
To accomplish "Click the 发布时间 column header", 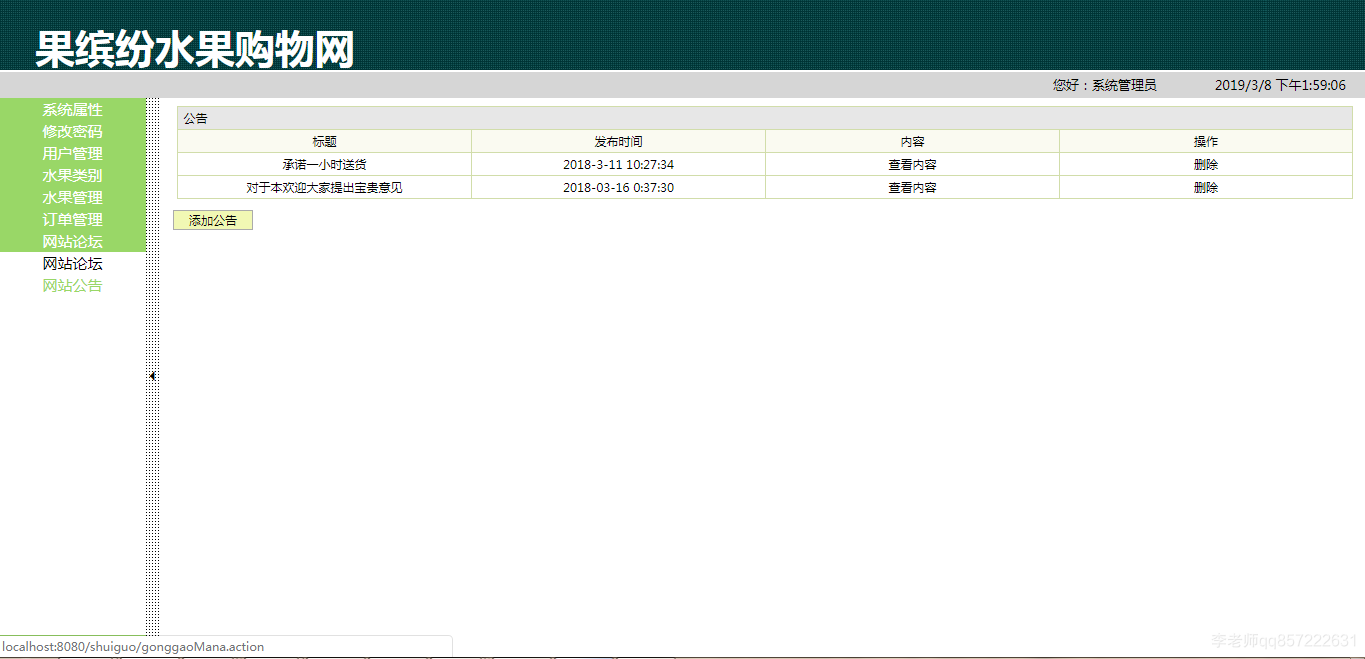I will click(x=617, y=141).
